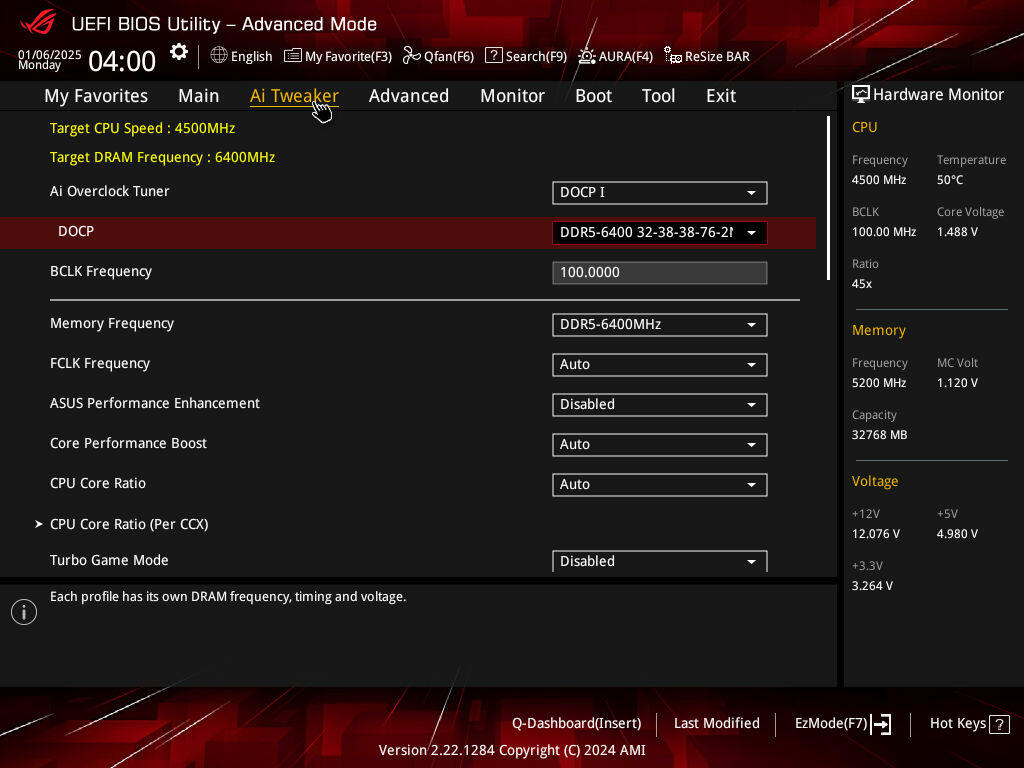Open AURA(F4) lighting options
Image resolution: width=1024 pixels, height=768 pixels.
pyautogui.click(x=616, y=56)
